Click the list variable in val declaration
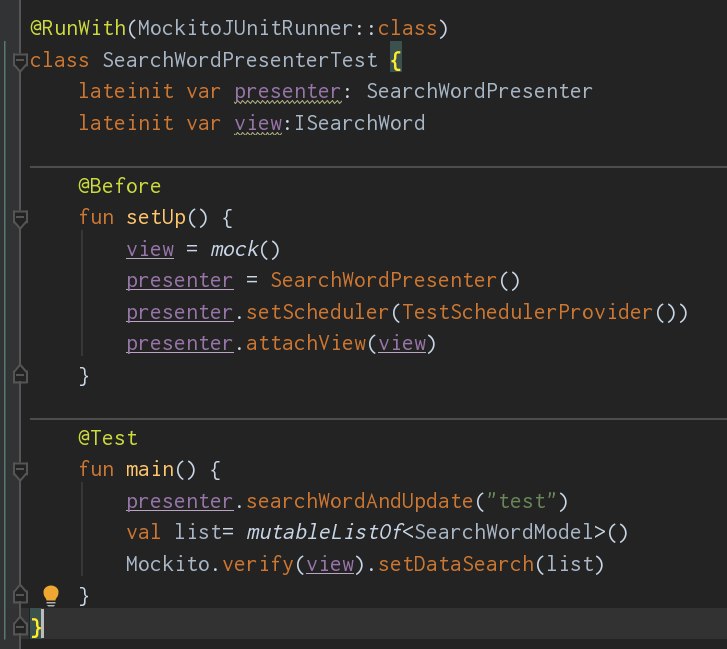 (198, 532)
